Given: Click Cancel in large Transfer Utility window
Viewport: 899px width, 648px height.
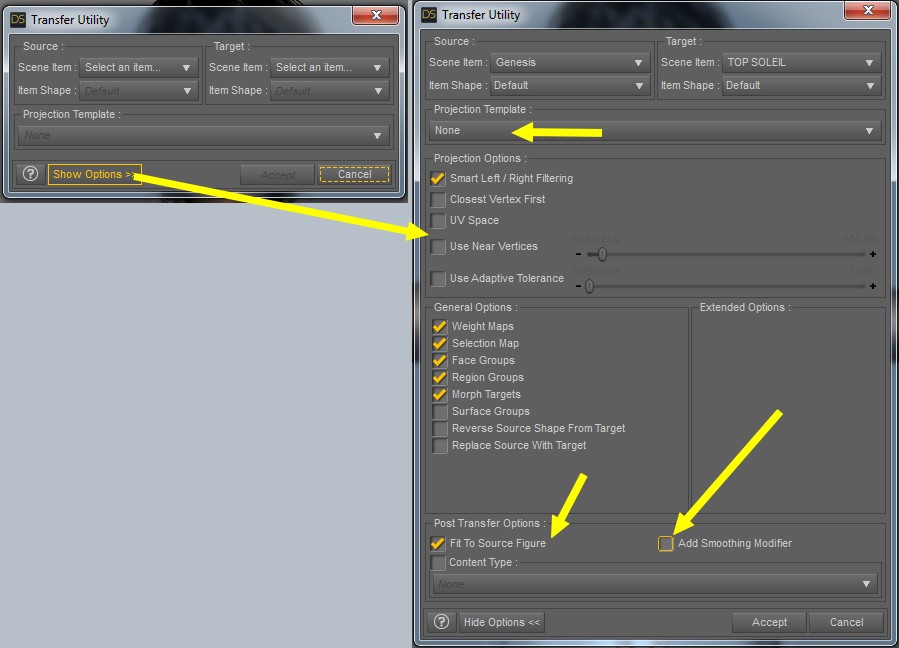Looking at the screenshot, I should click(846, 622).
